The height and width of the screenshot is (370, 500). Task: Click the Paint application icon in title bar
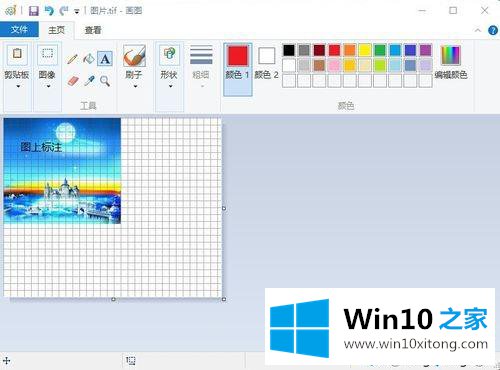(10, 10)
